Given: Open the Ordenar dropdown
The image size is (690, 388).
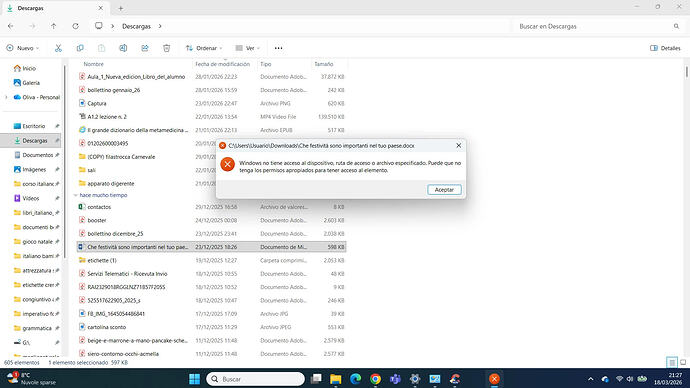Looking at the screenshot, I should pos(204,48).
